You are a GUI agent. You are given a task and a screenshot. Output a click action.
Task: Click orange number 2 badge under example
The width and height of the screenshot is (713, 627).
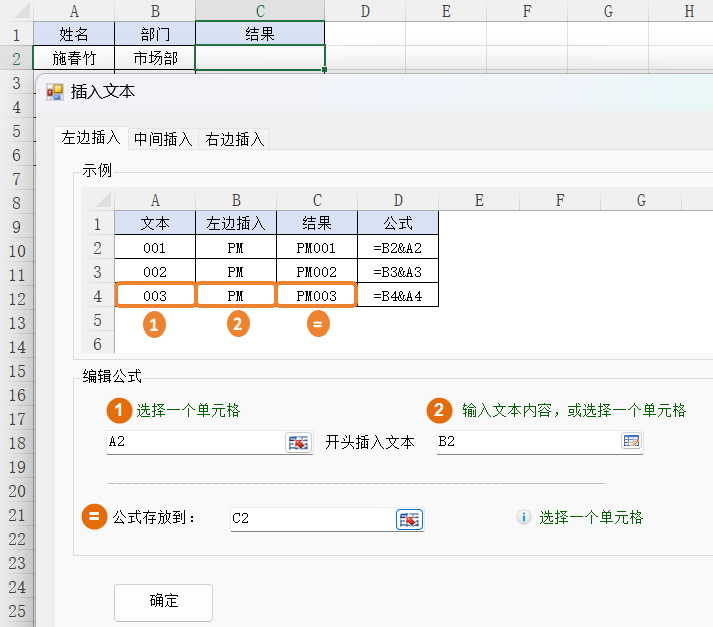pyautogui.click(x=237, y=324)
